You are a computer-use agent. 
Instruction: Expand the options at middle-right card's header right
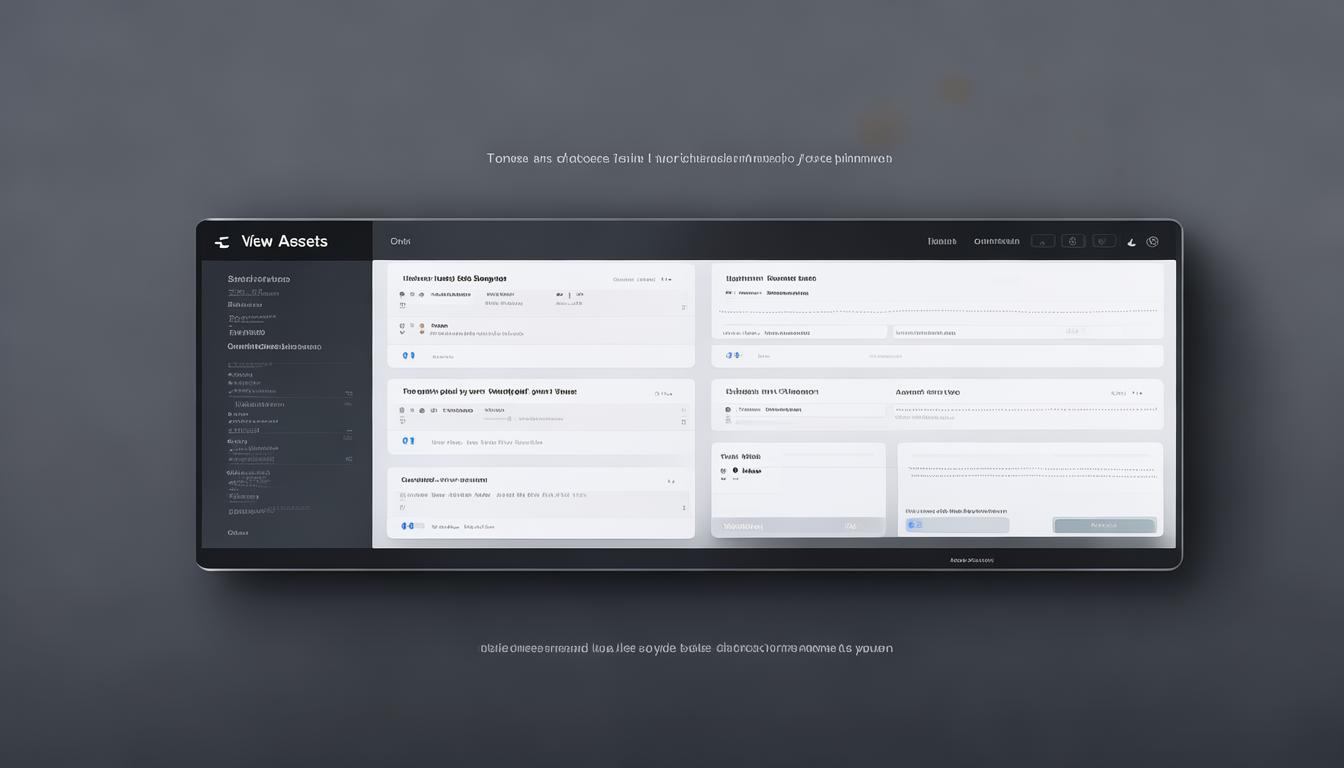1119,393
